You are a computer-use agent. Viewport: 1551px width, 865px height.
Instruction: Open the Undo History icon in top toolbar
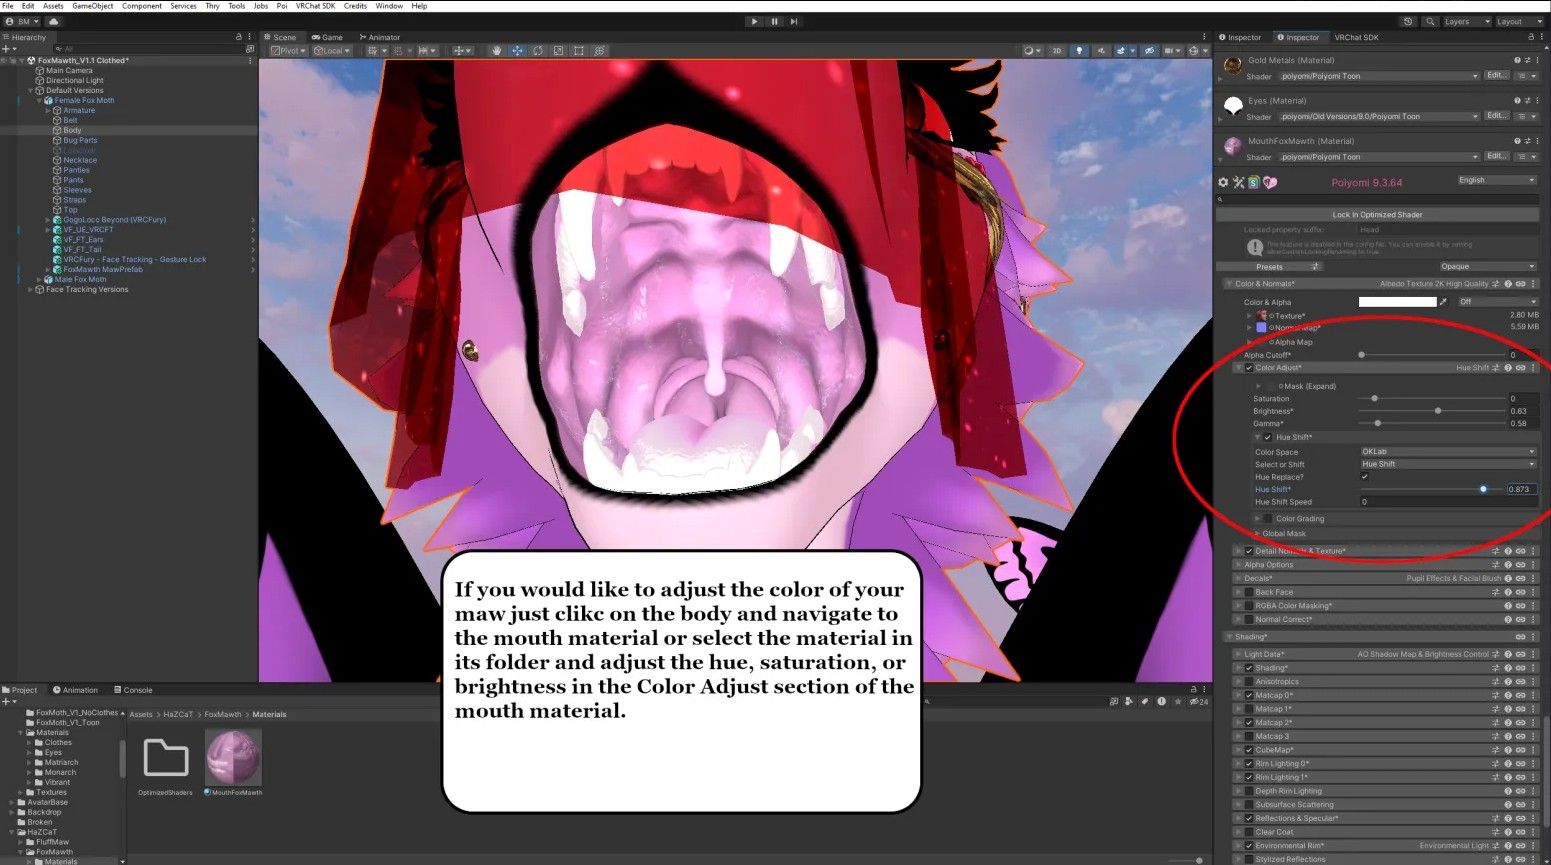tap(1409, 21)
